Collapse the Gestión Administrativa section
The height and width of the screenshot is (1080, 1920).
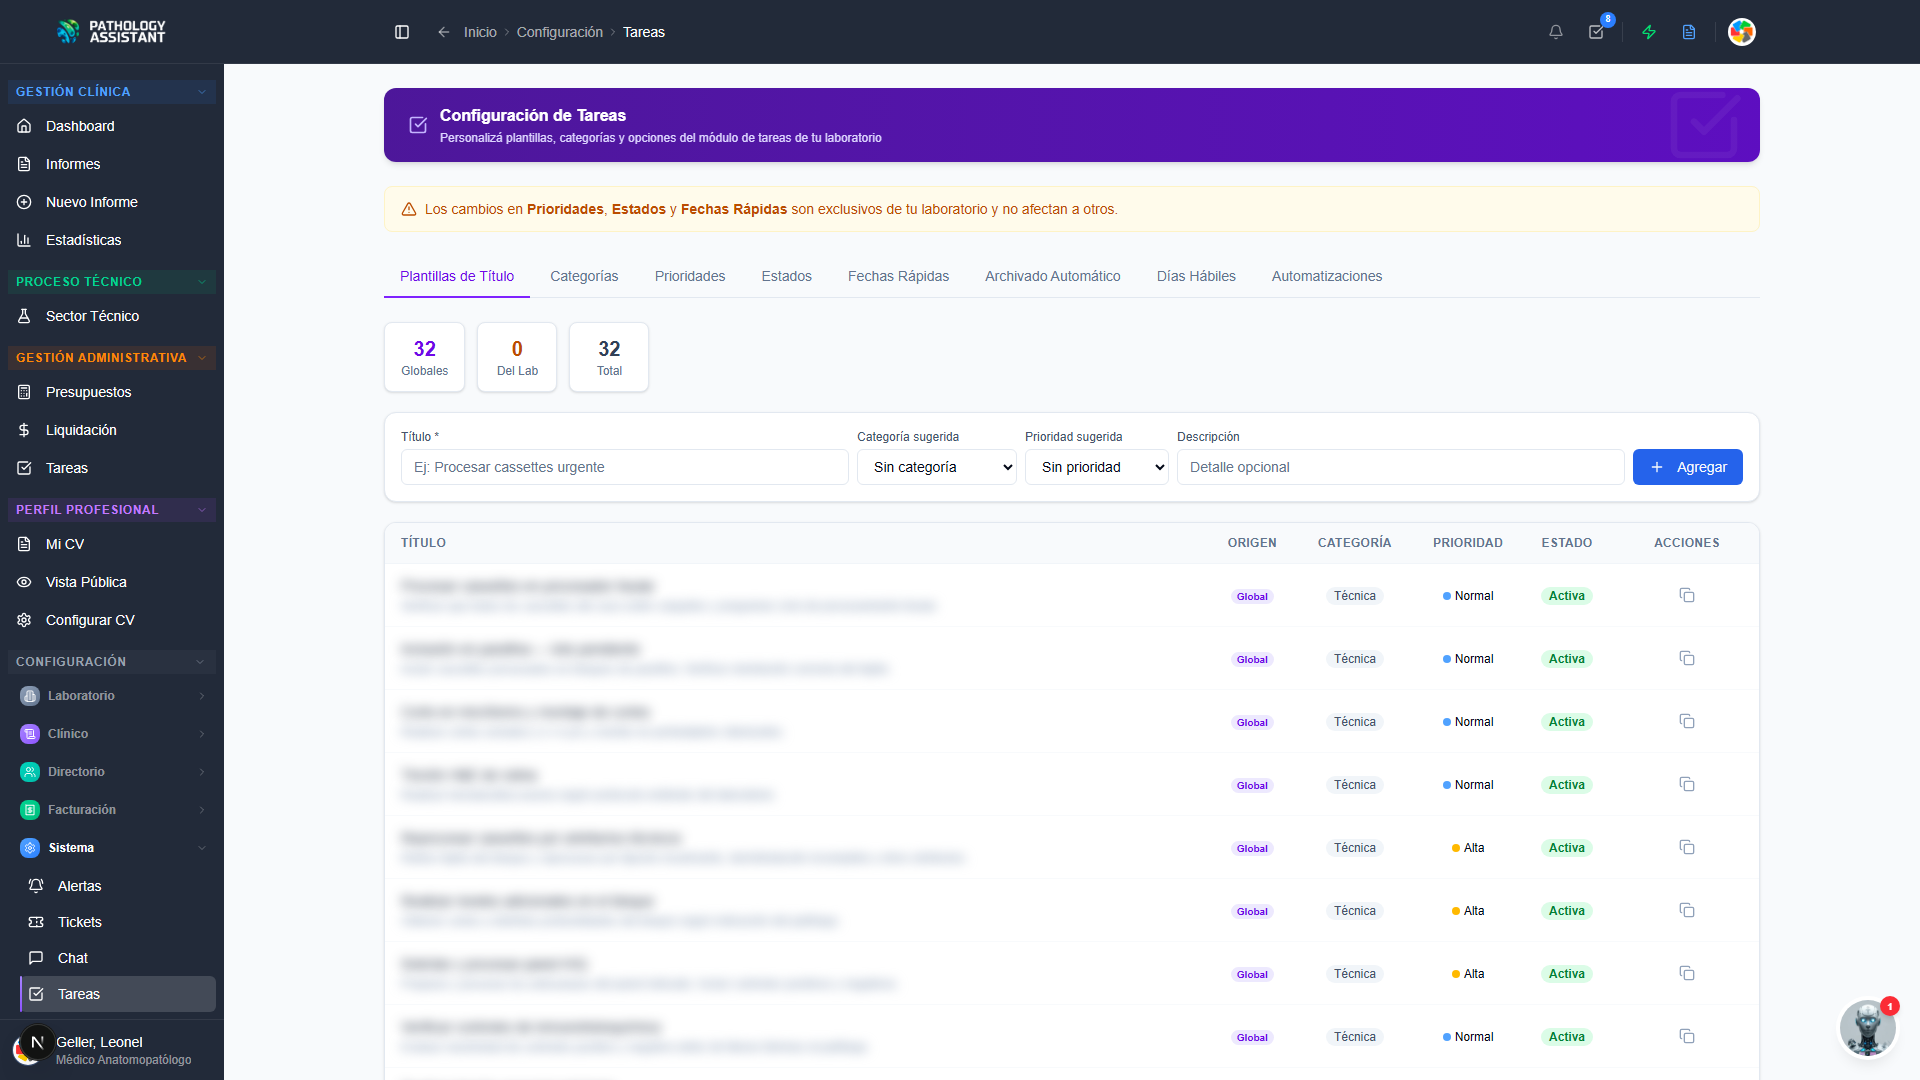pyautogui.click(x=112, y=358)
